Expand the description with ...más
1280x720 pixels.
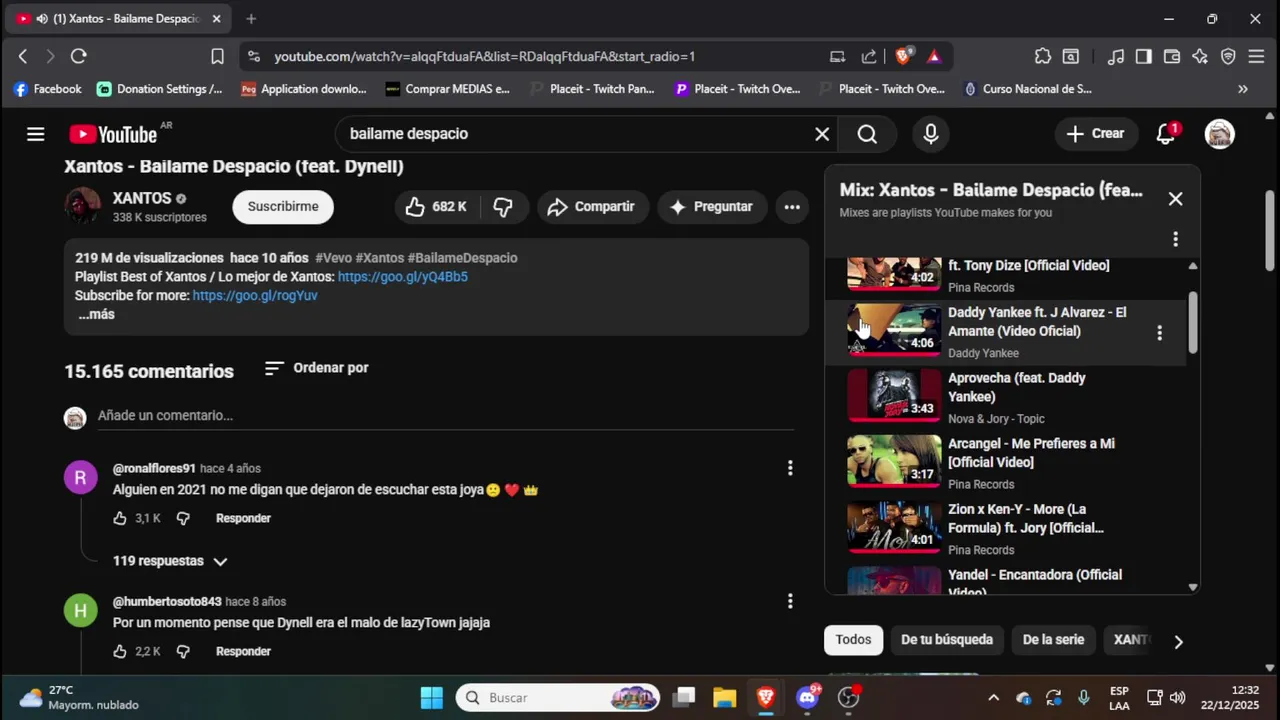(96, 314)
